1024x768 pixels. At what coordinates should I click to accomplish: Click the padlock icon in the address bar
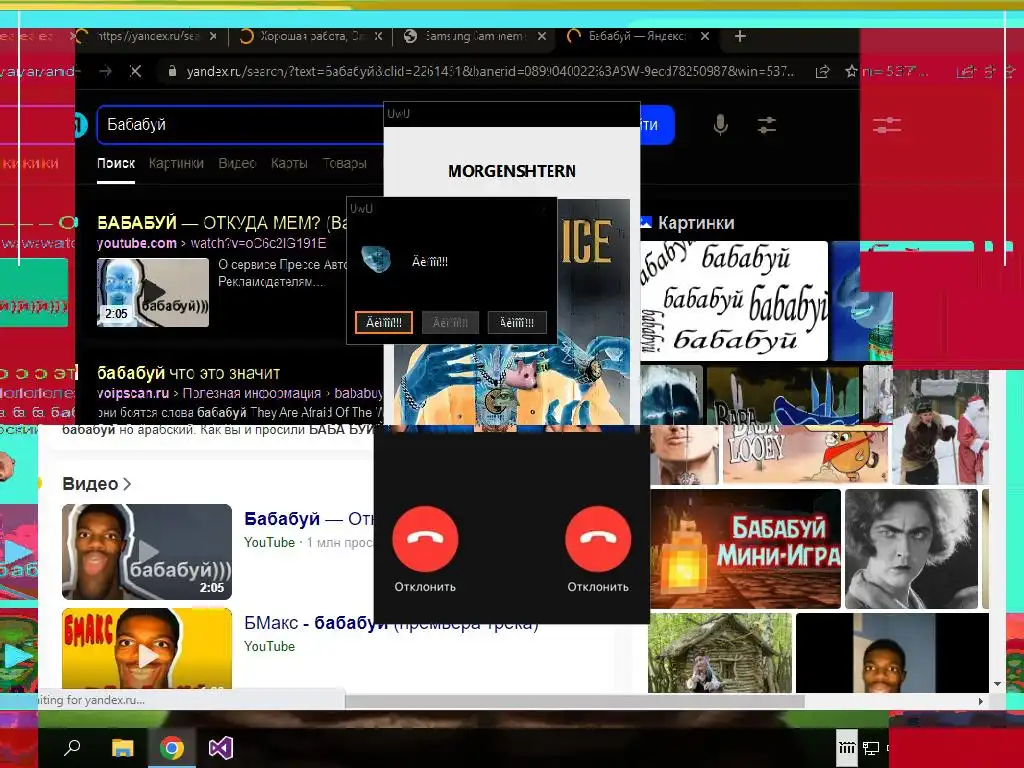(172, 71)
